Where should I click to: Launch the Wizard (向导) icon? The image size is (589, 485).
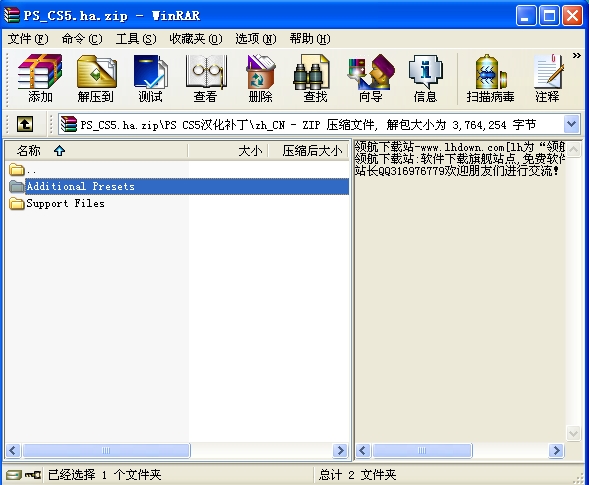click(x=370, y=79)
